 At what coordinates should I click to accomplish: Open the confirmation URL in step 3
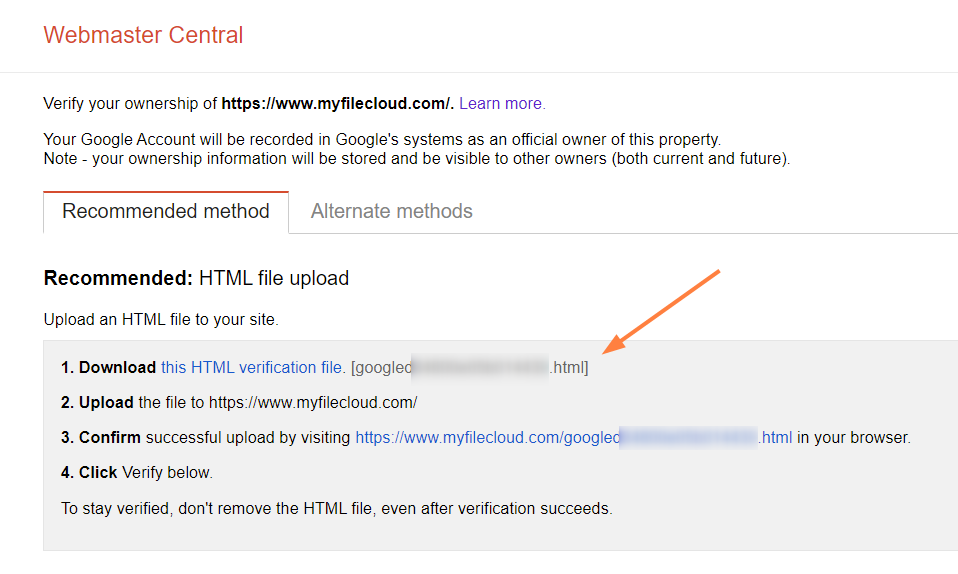point(573,437)
